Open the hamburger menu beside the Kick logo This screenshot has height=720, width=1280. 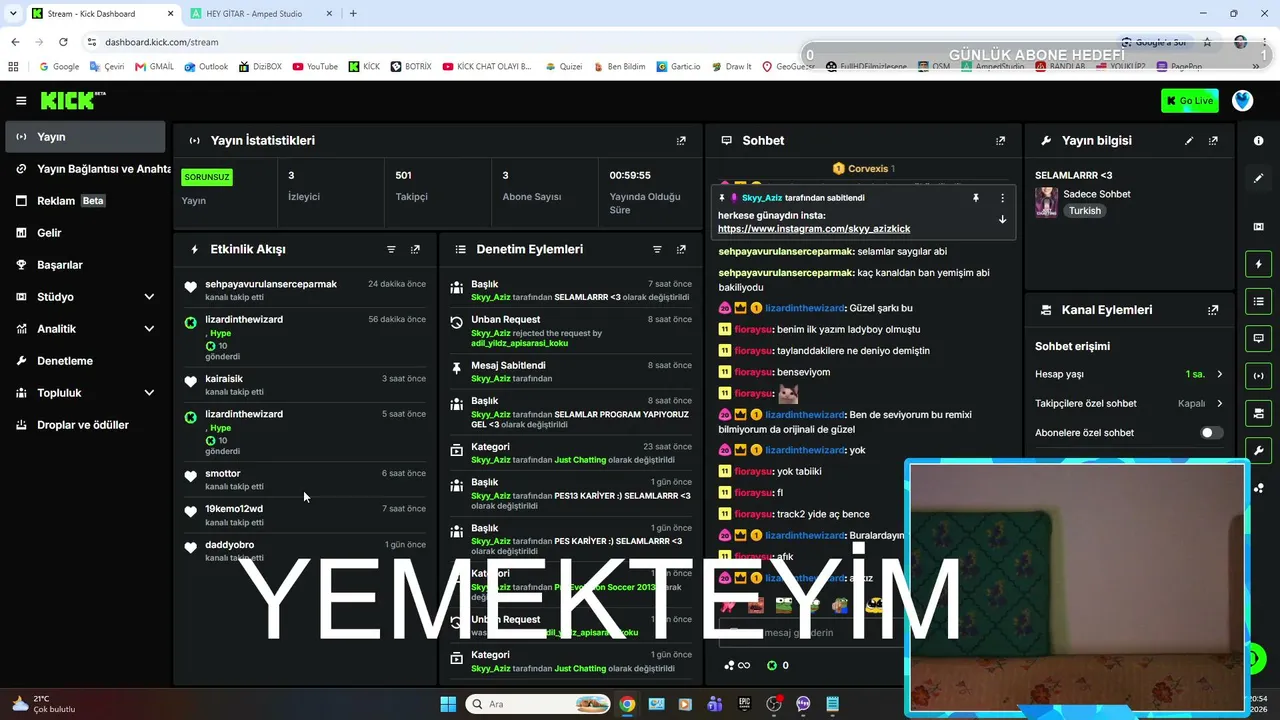(21, 100)
